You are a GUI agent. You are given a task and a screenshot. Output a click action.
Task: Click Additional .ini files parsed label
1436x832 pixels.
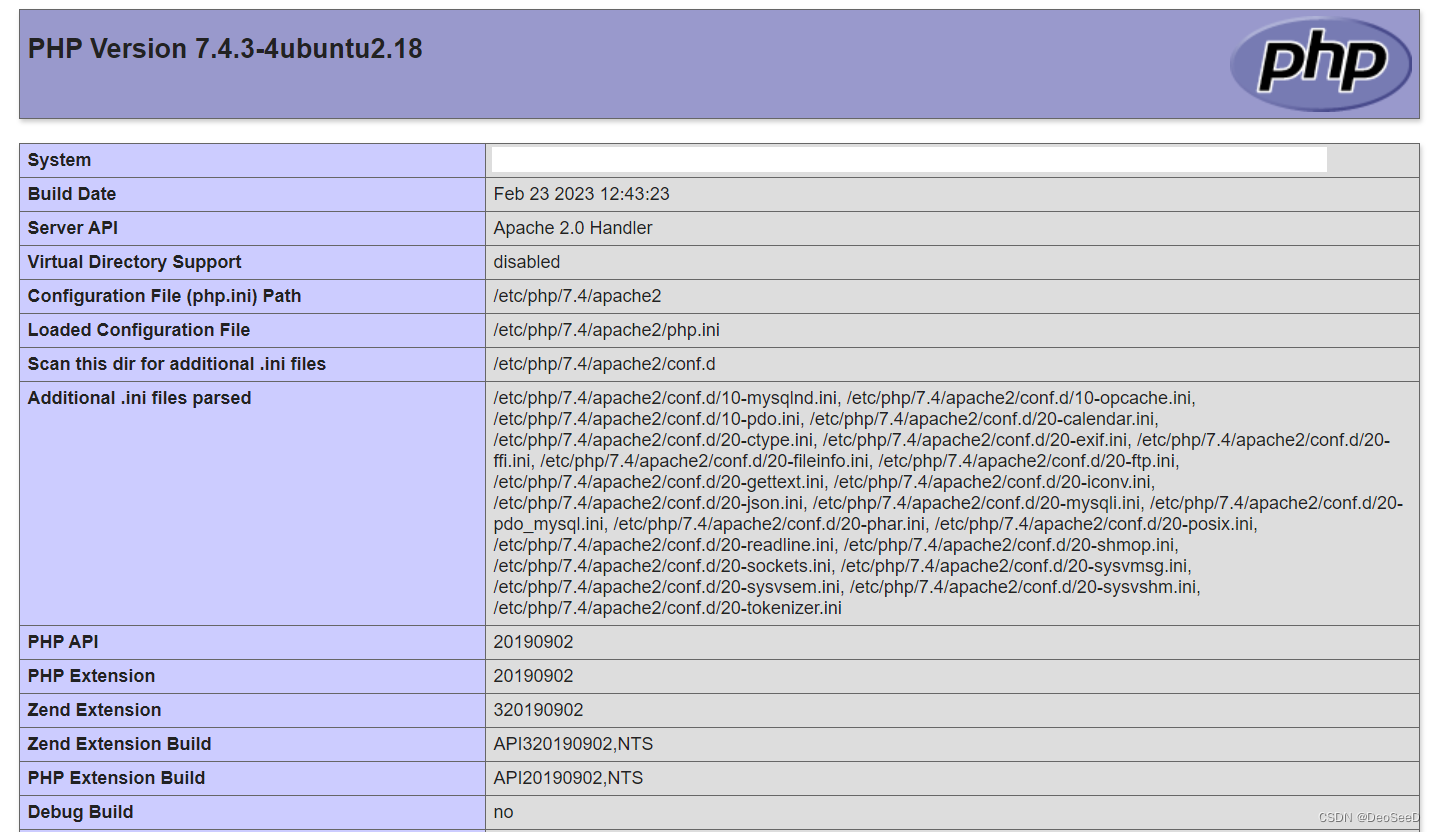point(139,398)
